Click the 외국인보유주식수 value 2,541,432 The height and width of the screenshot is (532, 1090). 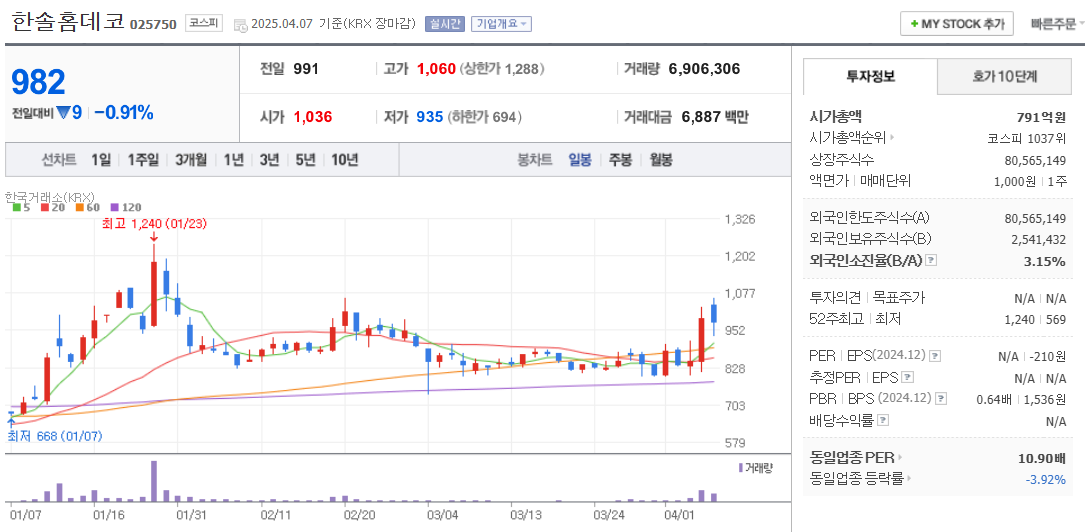tap(1035, 239)
